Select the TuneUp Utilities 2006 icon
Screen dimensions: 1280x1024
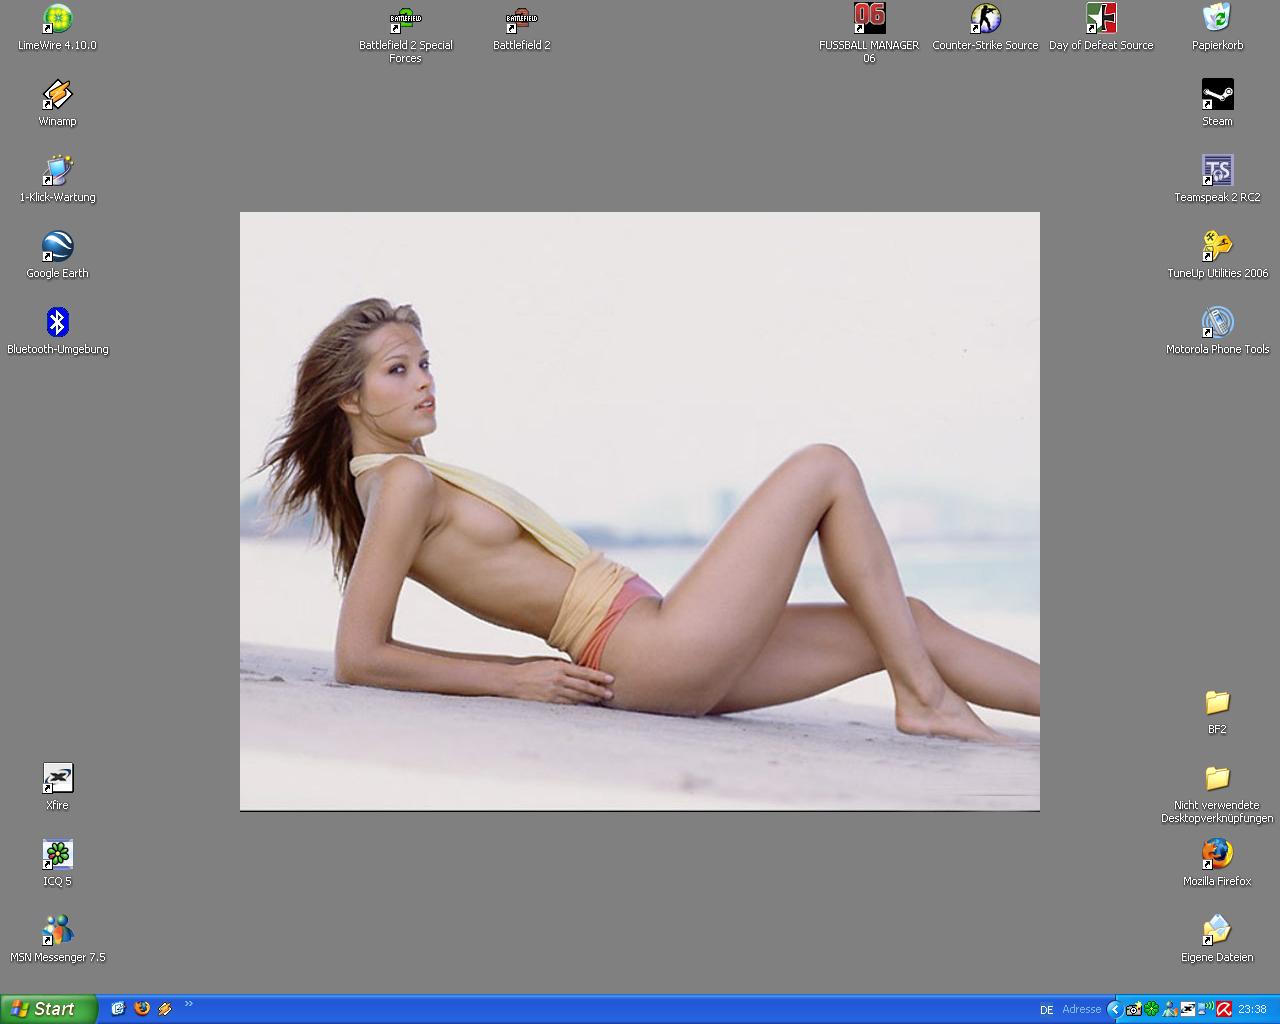pos(1217,247)
